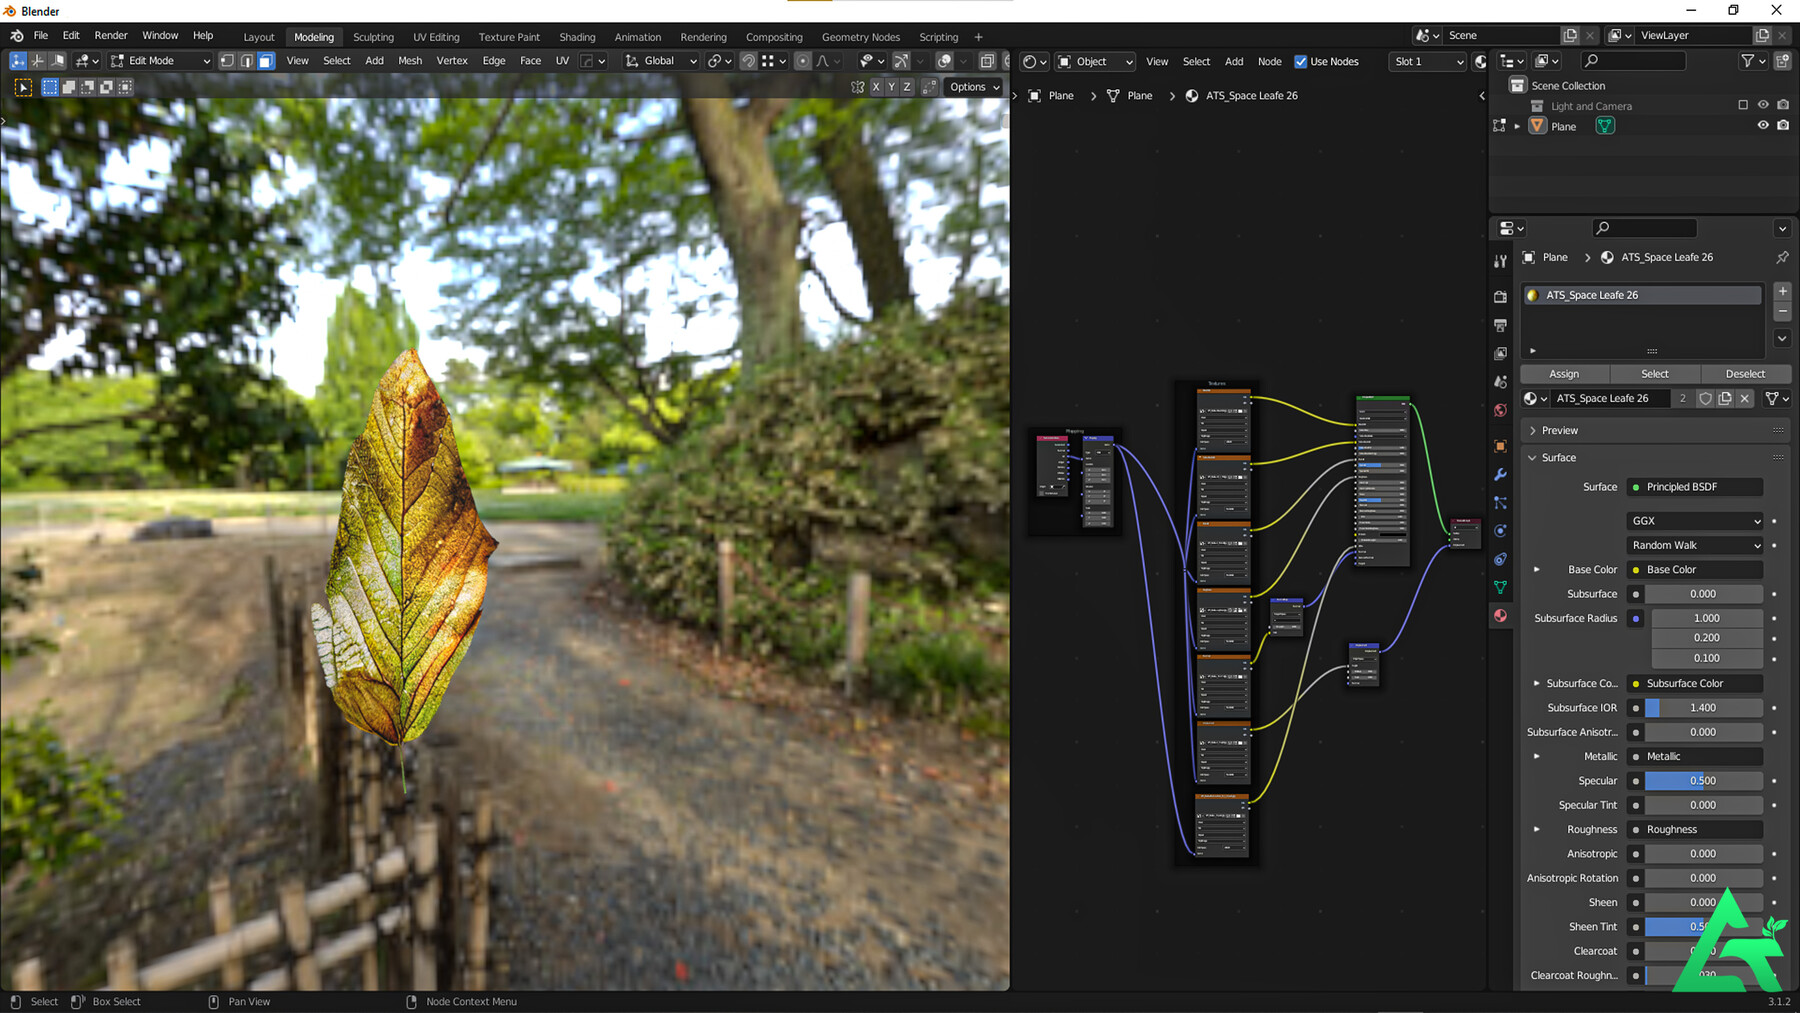
Task: Open the Mesh menu in the viewport
Action: click(x=410, y=60)
